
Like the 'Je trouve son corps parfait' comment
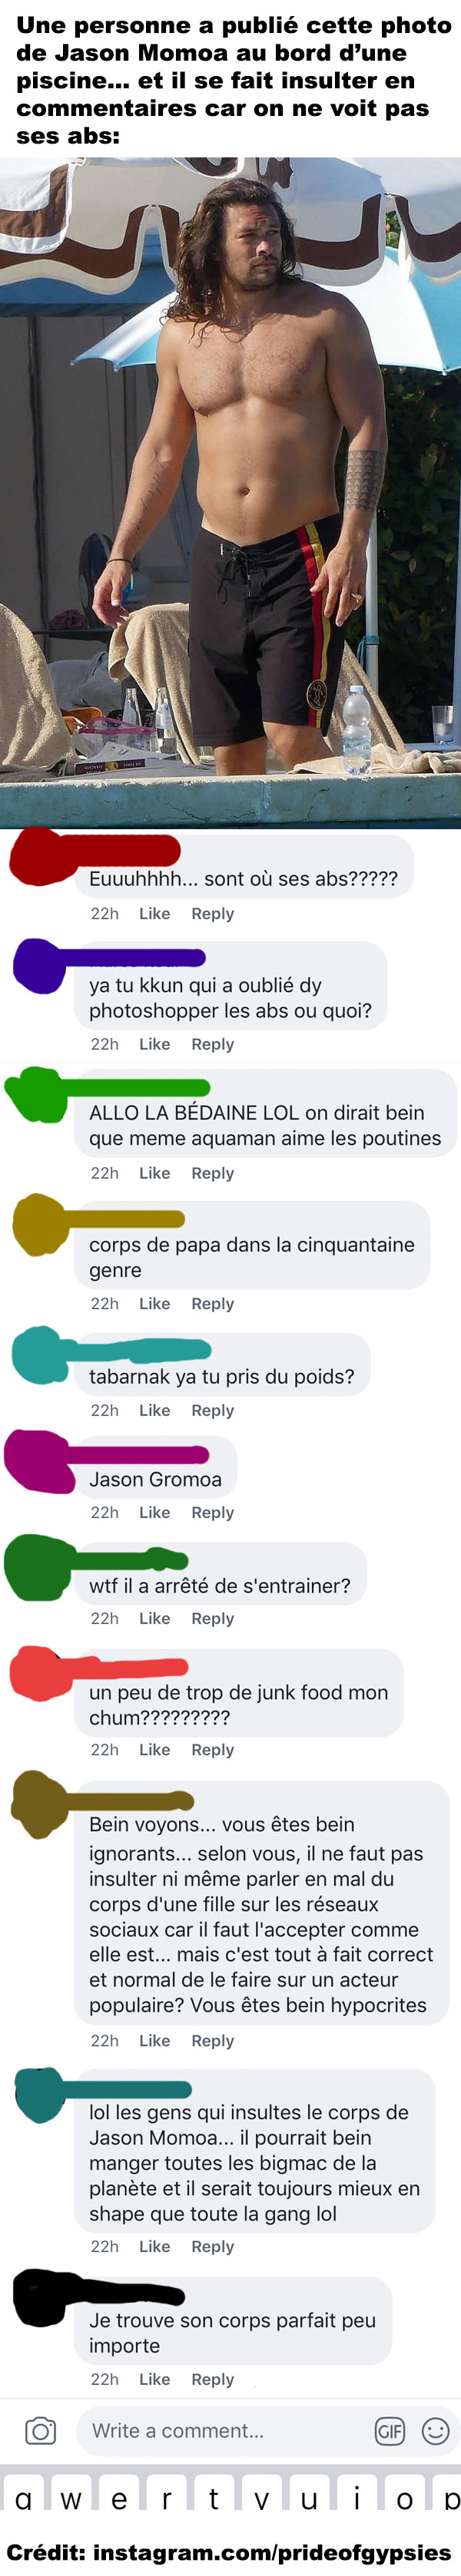click(154, 2379)
